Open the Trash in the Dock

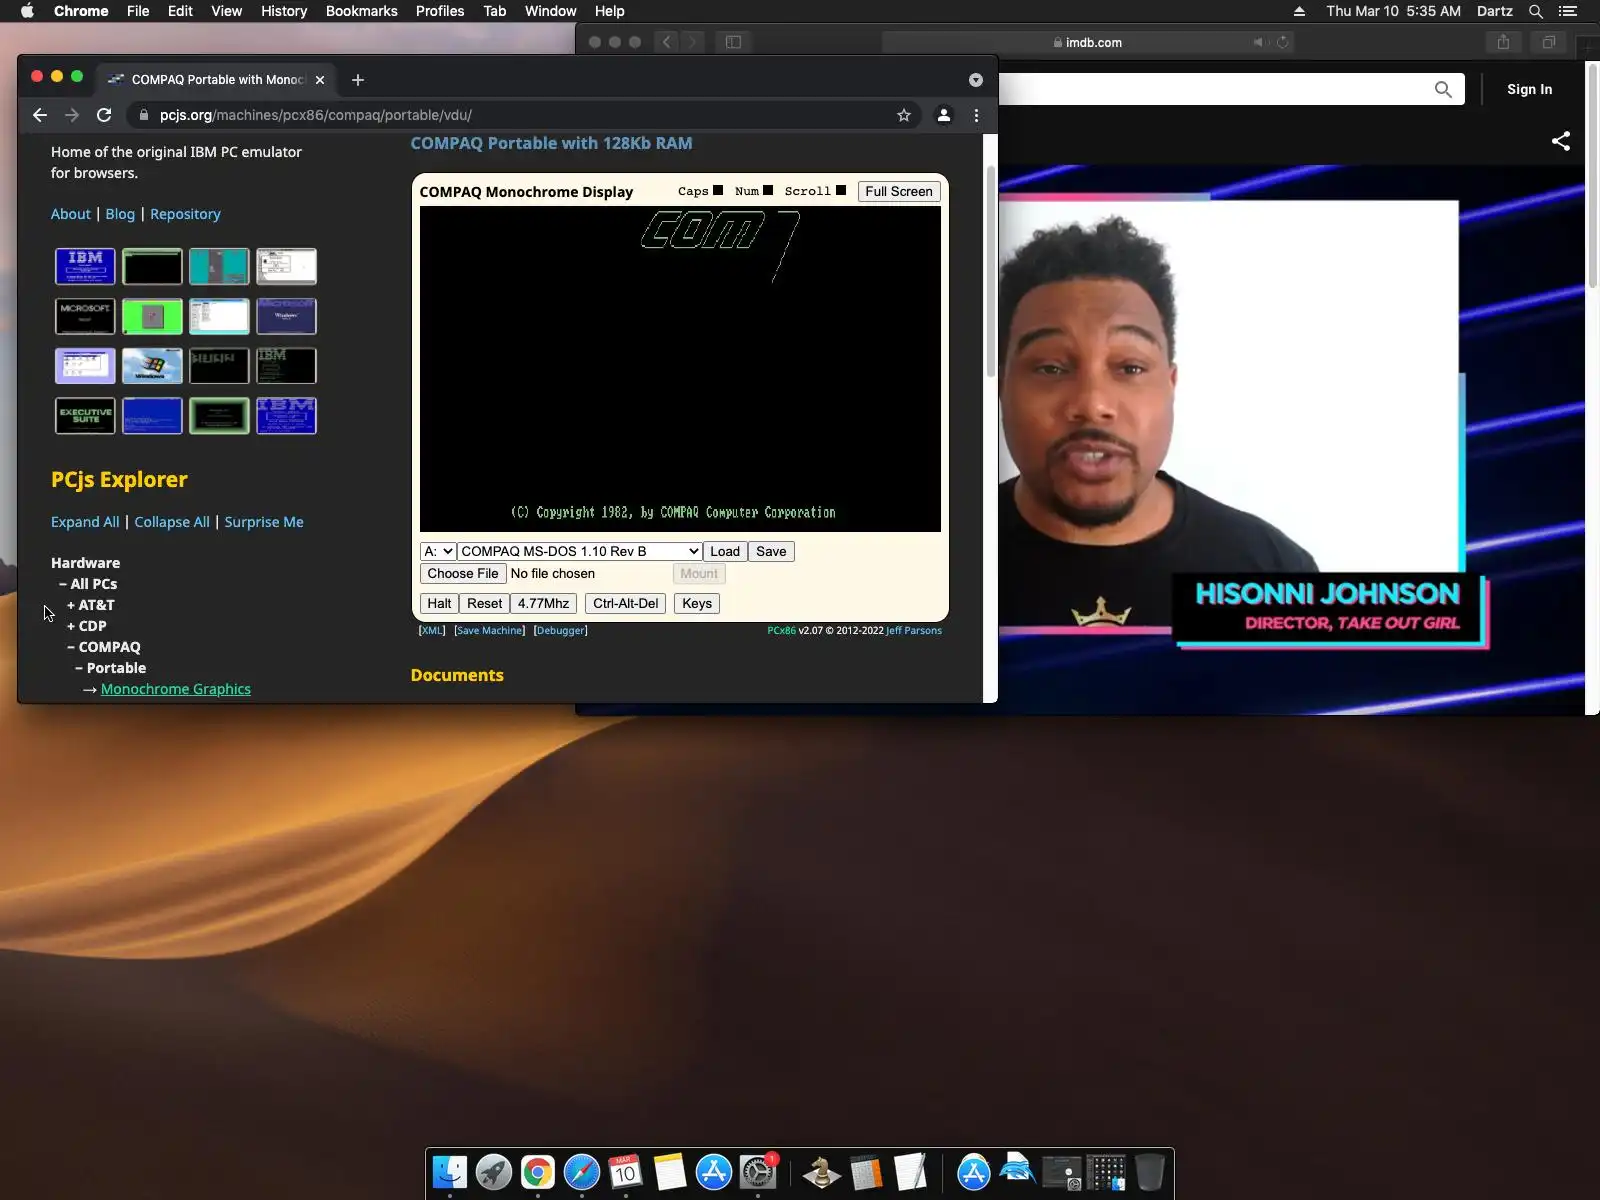point(1150,1172)
